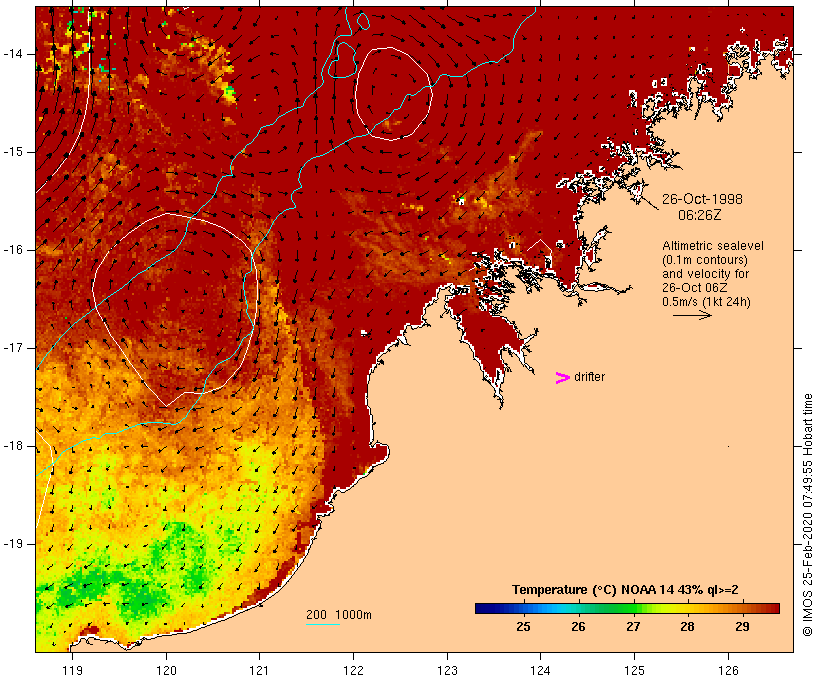Click the 0.5m/s velocity scale arrow
This screenshot has width=820, height=680.
click(692, 315)
